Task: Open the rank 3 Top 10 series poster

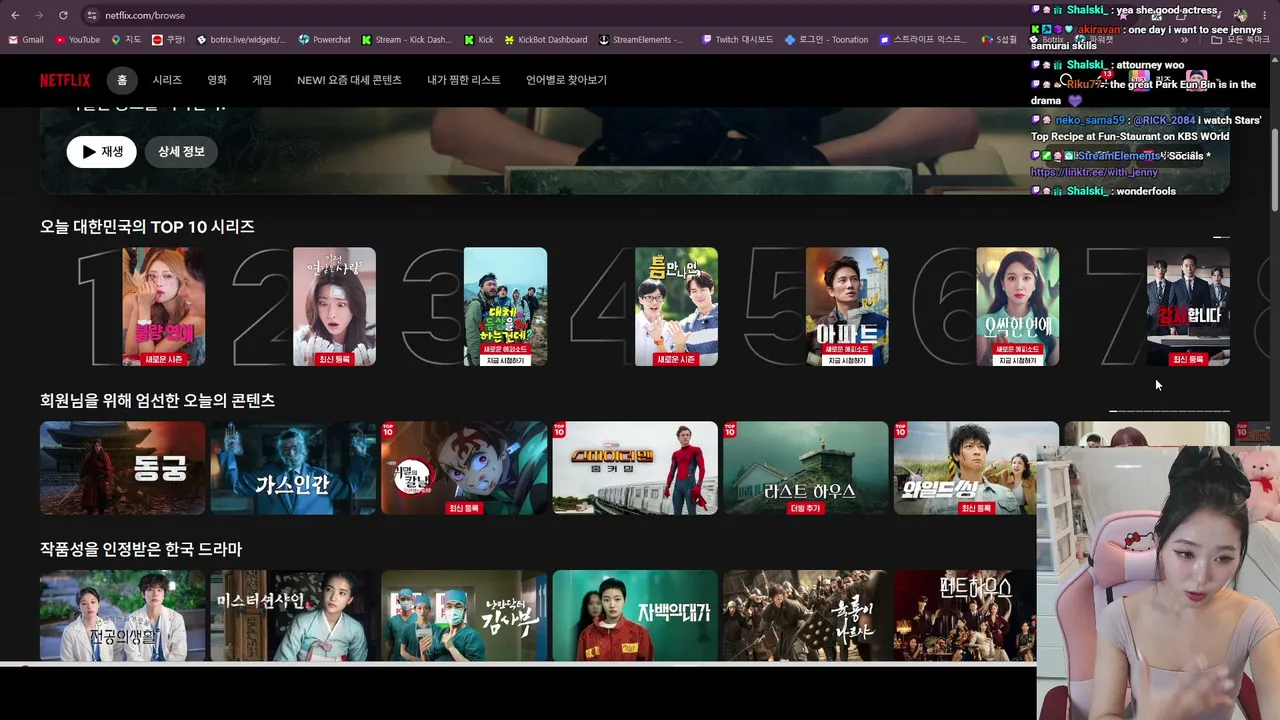Action: point(505,307)
